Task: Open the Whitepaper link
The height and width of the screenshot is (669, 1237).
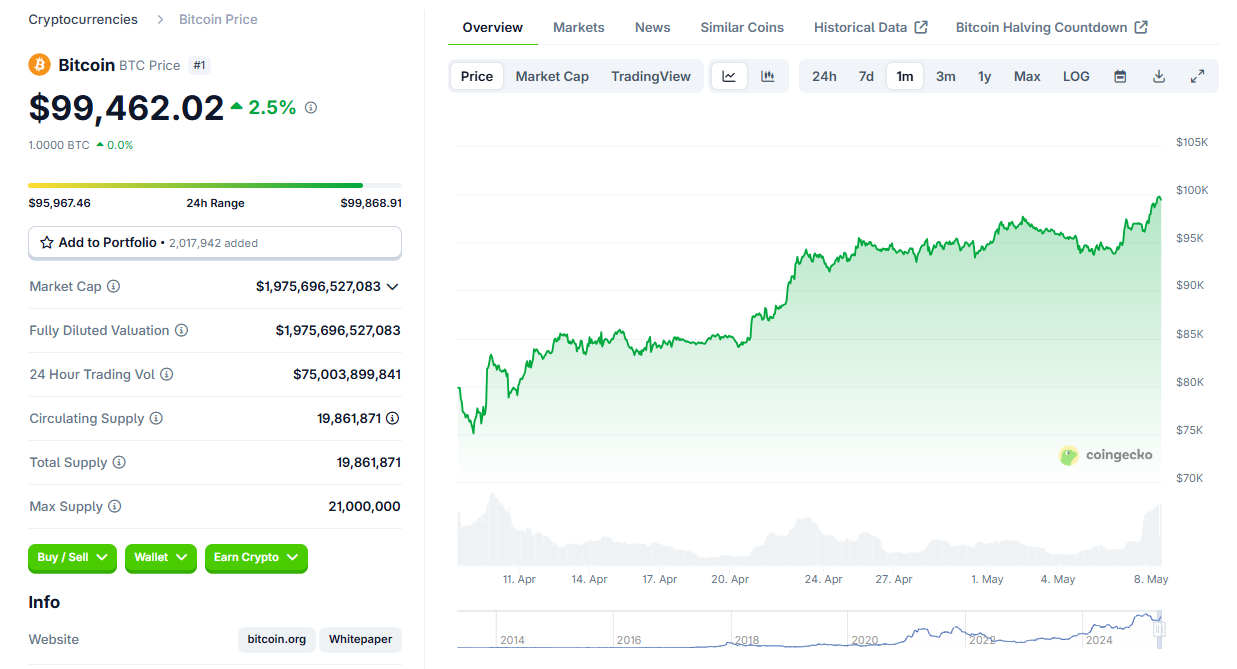Action: click(x=361, y=639)
